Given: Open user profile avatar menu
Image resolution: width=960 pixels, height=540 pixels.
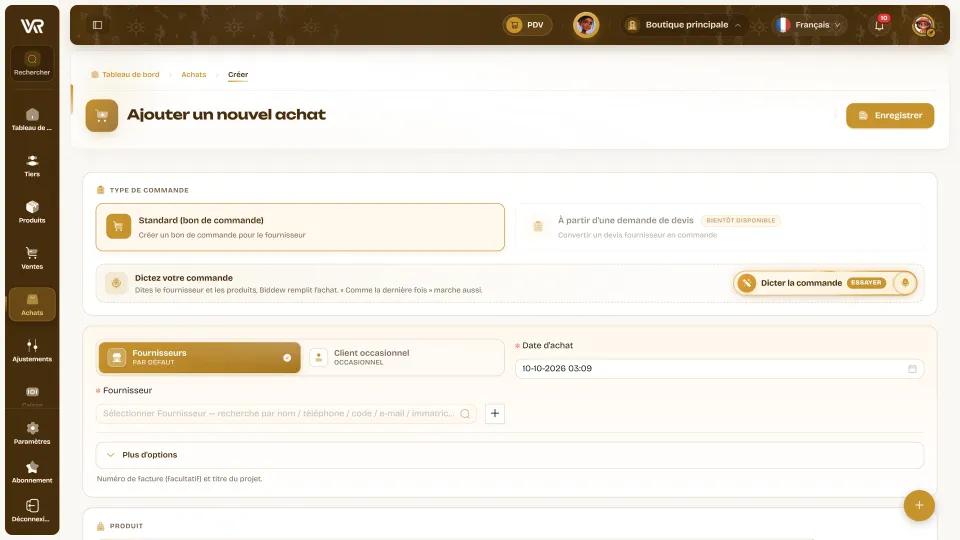Looking at the screenshot, I should pyautogui.click(x=923, y=25).
